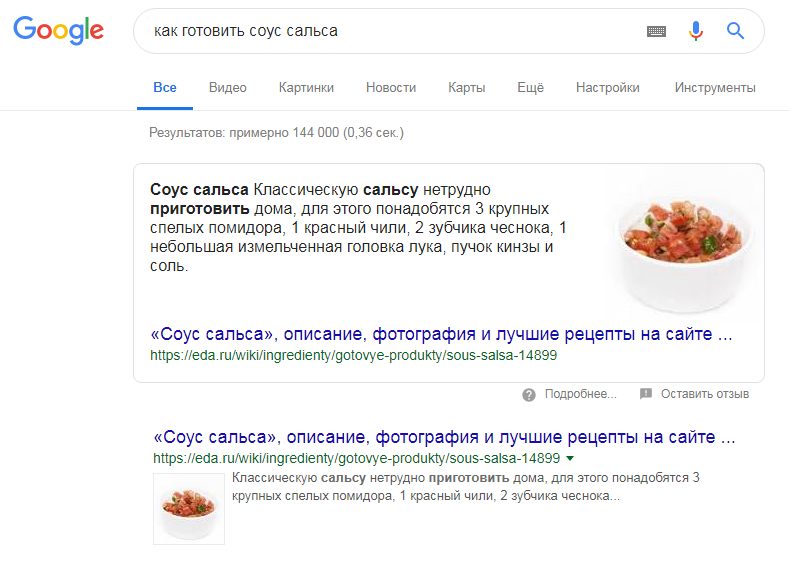Expand the green arrow next to eda.ru URL
The width and height of the screenshot is (789, 565).
[570, 458]
